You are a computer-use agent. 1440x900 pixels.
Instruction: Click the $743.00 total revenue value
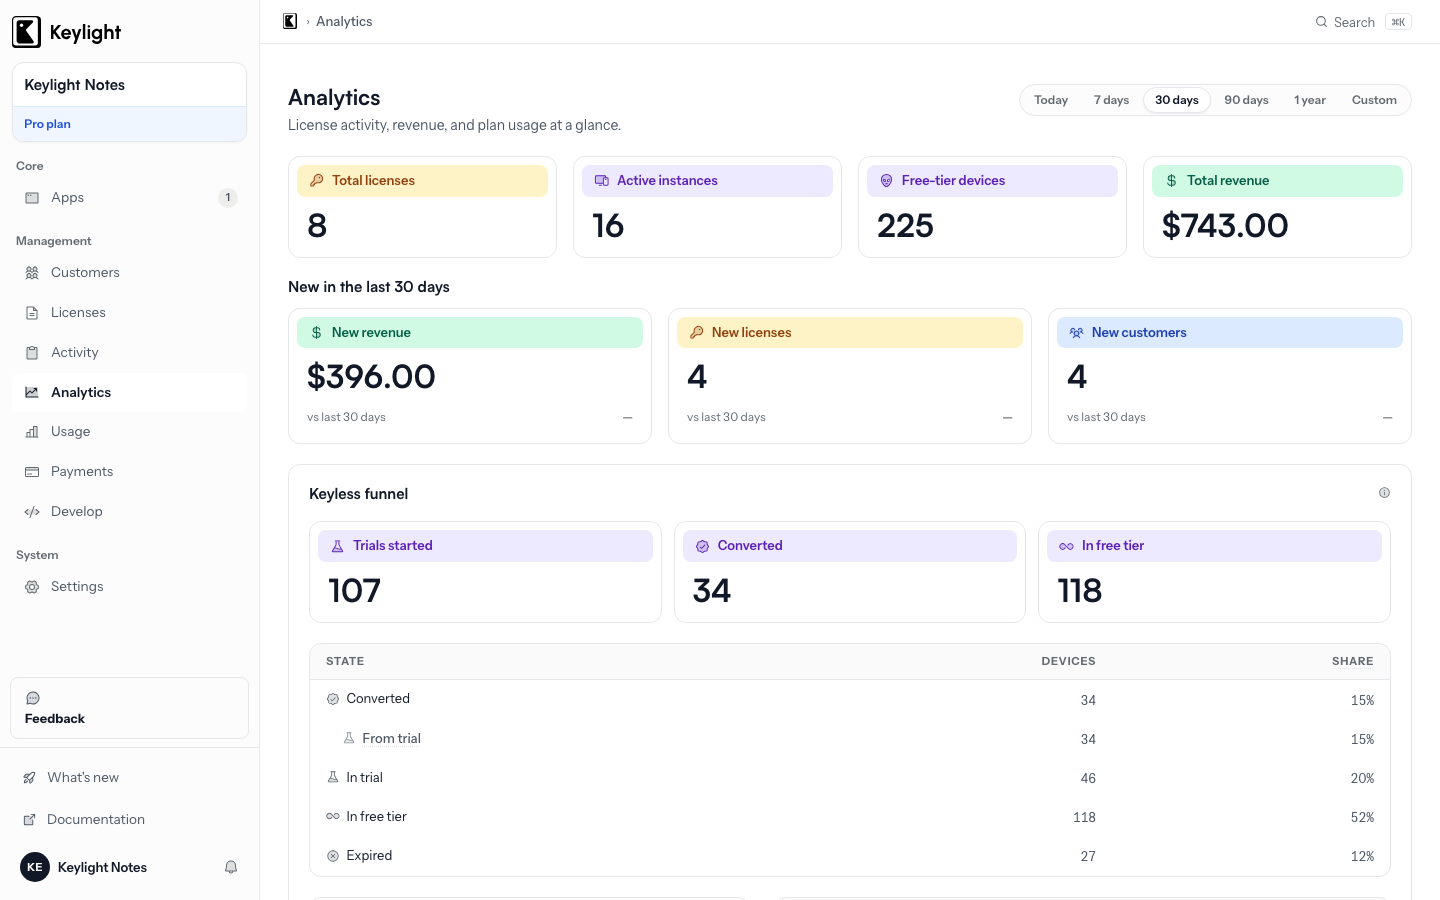coord(1225,226)
